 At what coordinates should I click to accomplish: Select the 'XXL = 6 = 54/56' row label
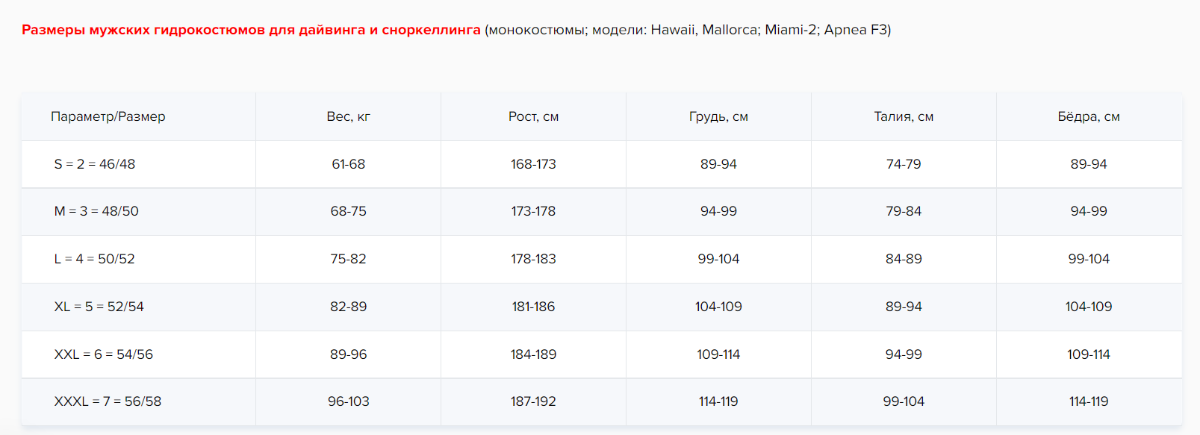[103, 354]
